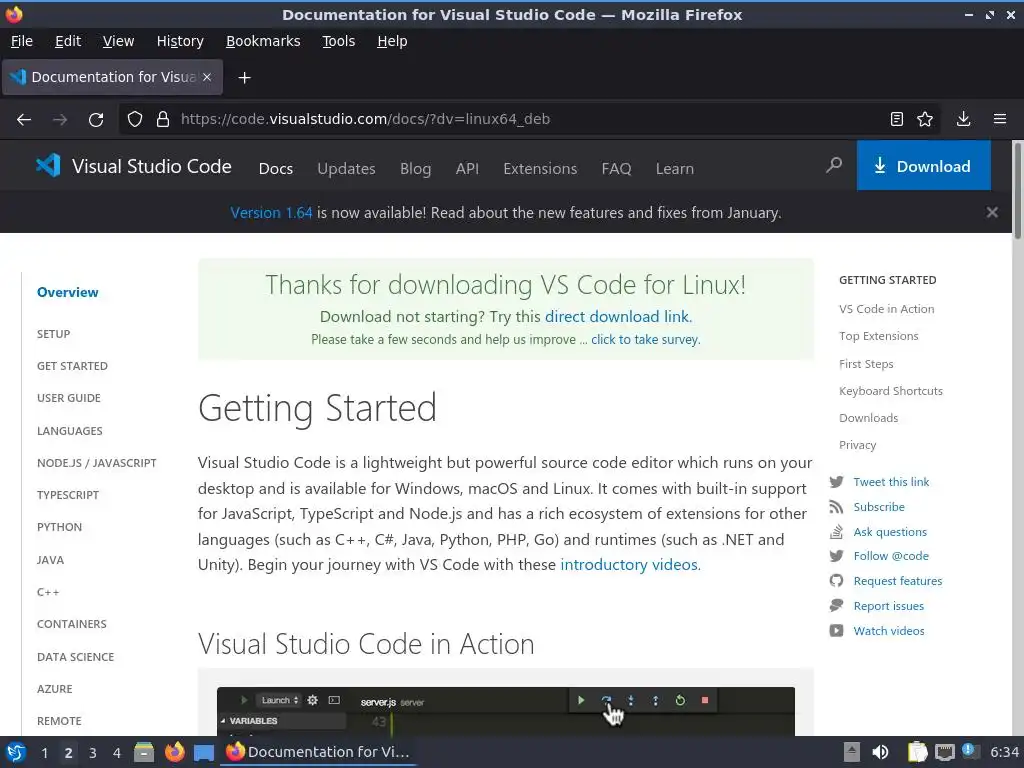Expand NODE.JS / JAVASCRIPT sidebar section
The height and width of the screenshot is (768, 1024).
[x=97, y=463]
